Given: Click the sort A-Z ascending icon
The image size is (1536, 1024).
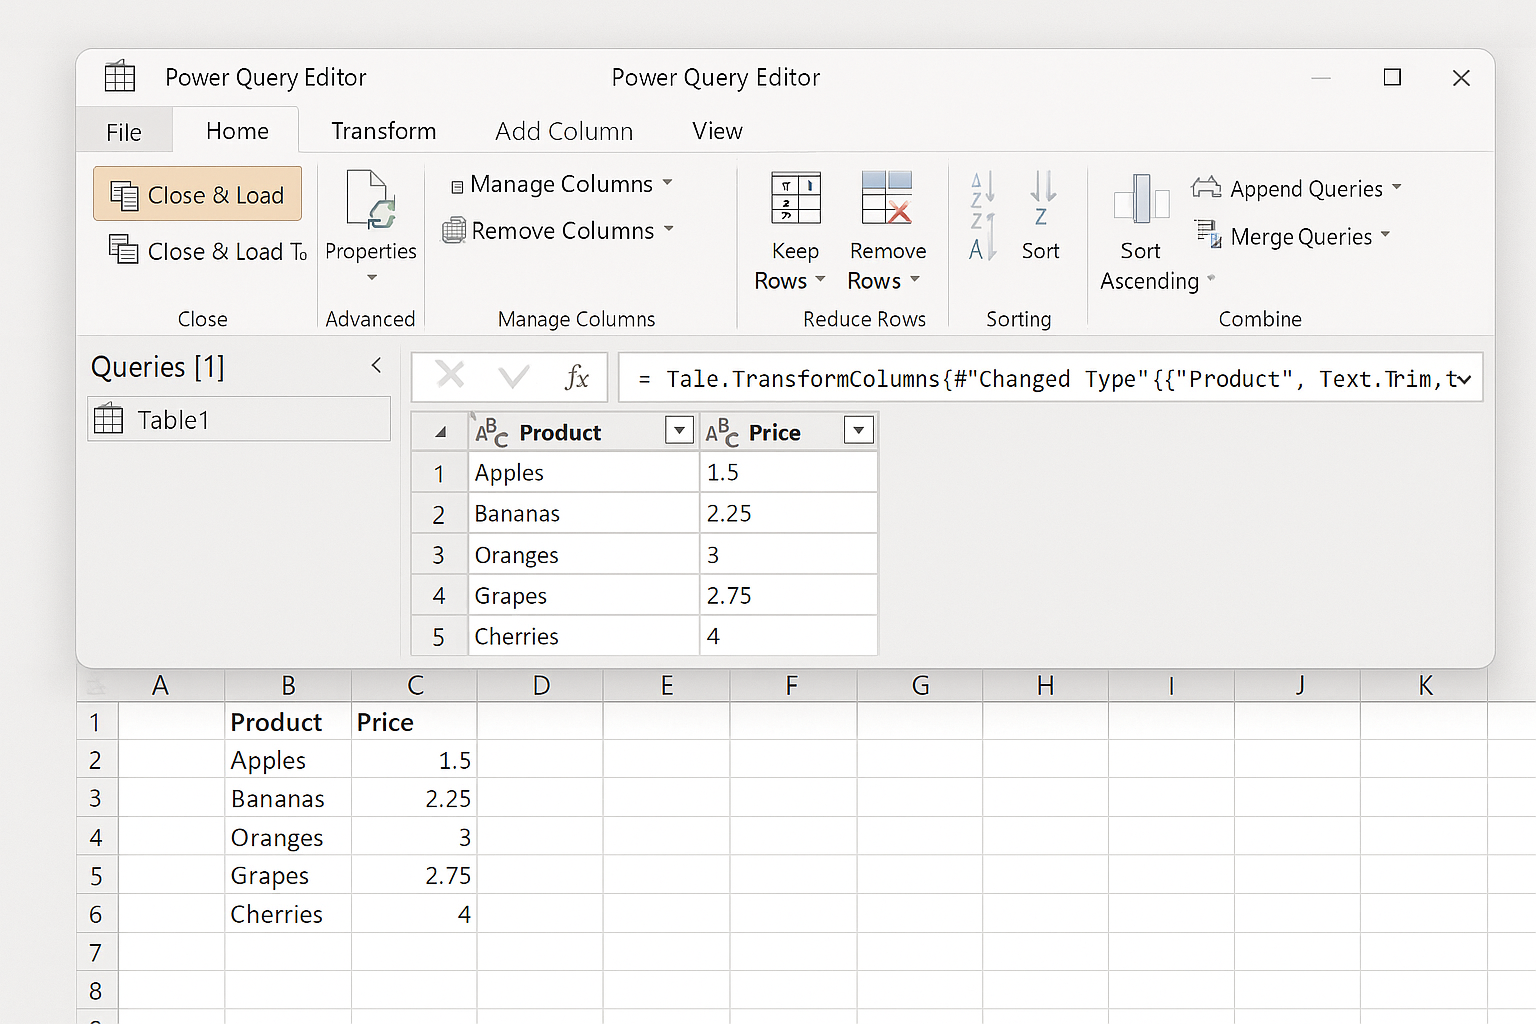Looking at the screenshot, I should coord(983,216).
